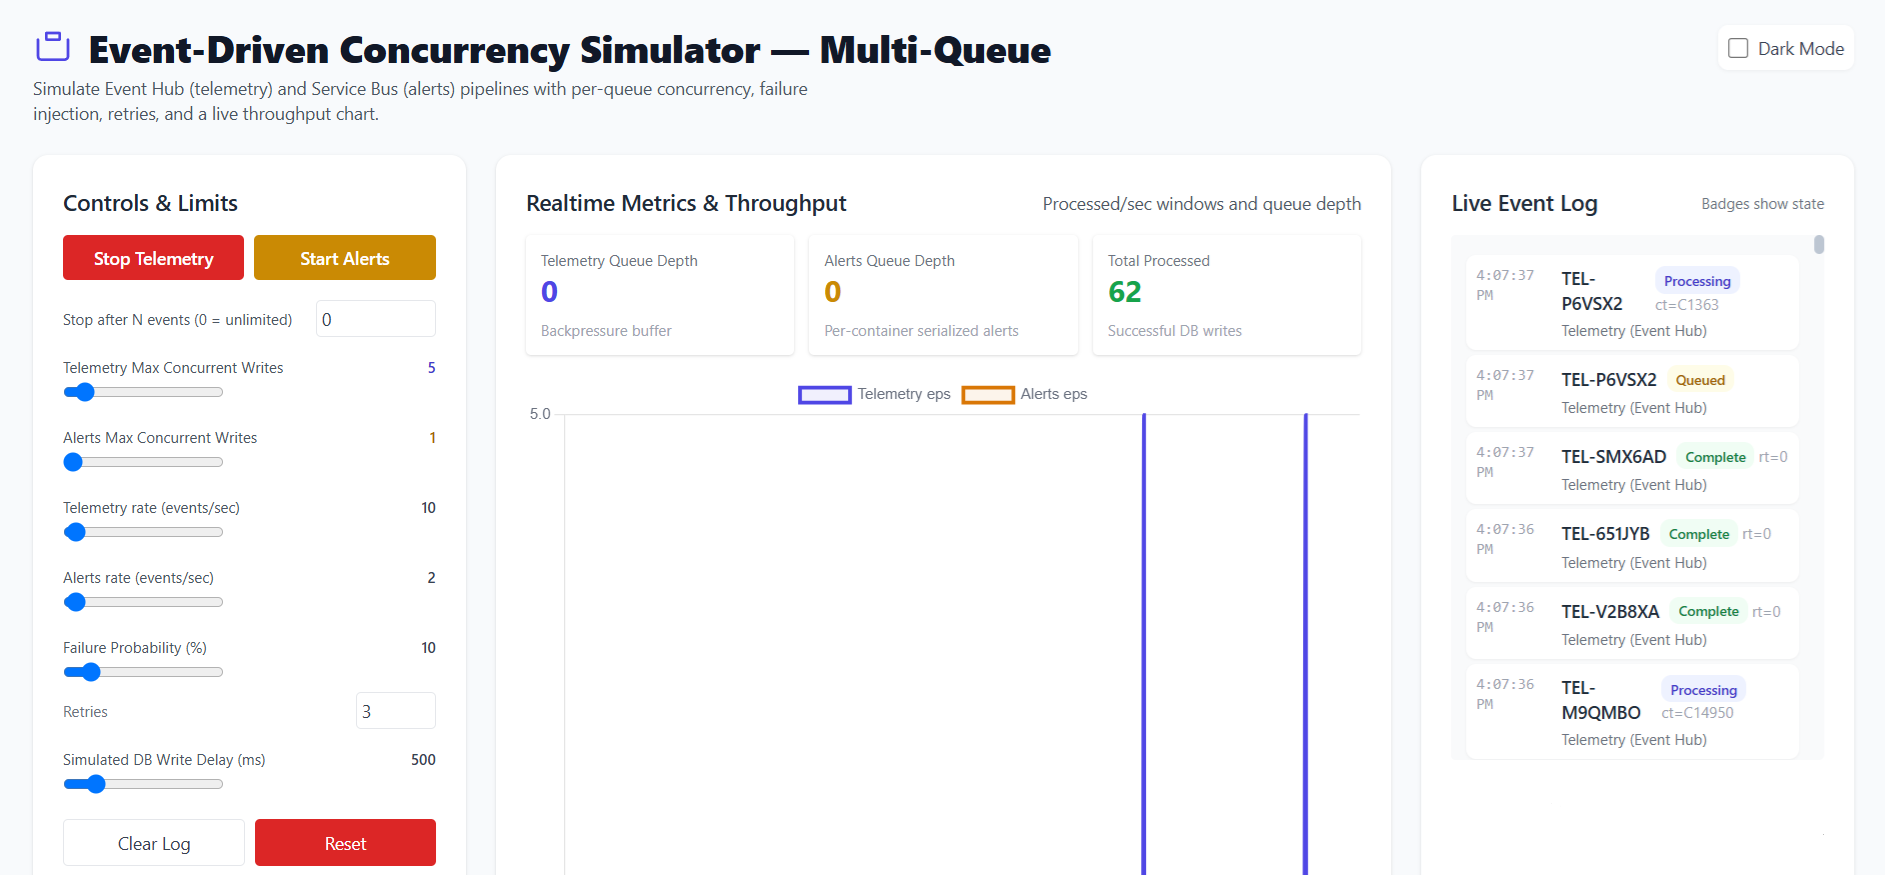This screenshot has height=875, width=1885.
Task: Clear the event log
Action: (x=154, y=843)
